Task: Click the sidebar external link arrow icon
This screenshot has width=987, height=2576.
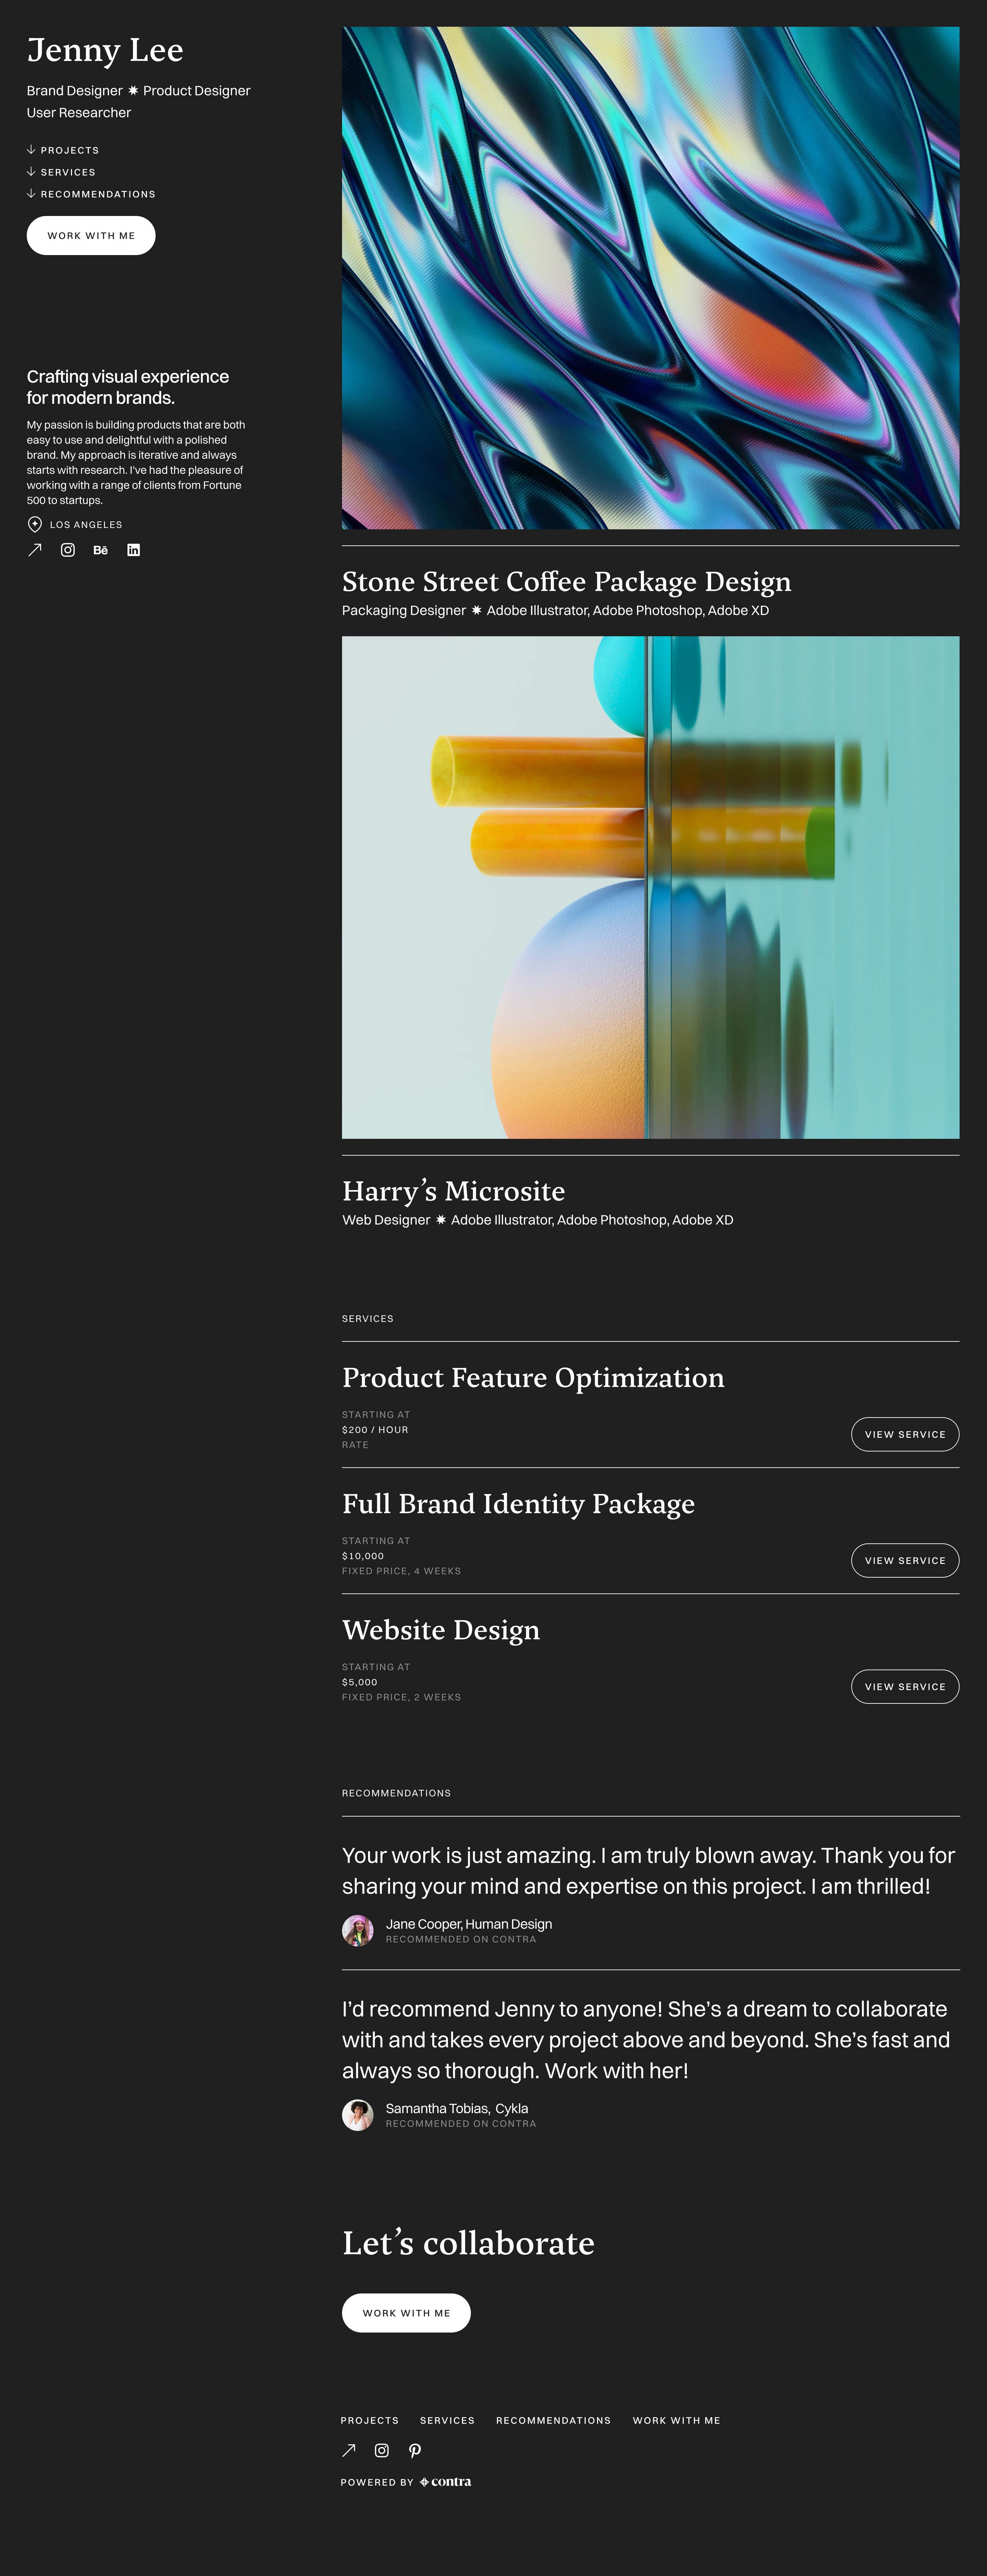Action: 35,550
